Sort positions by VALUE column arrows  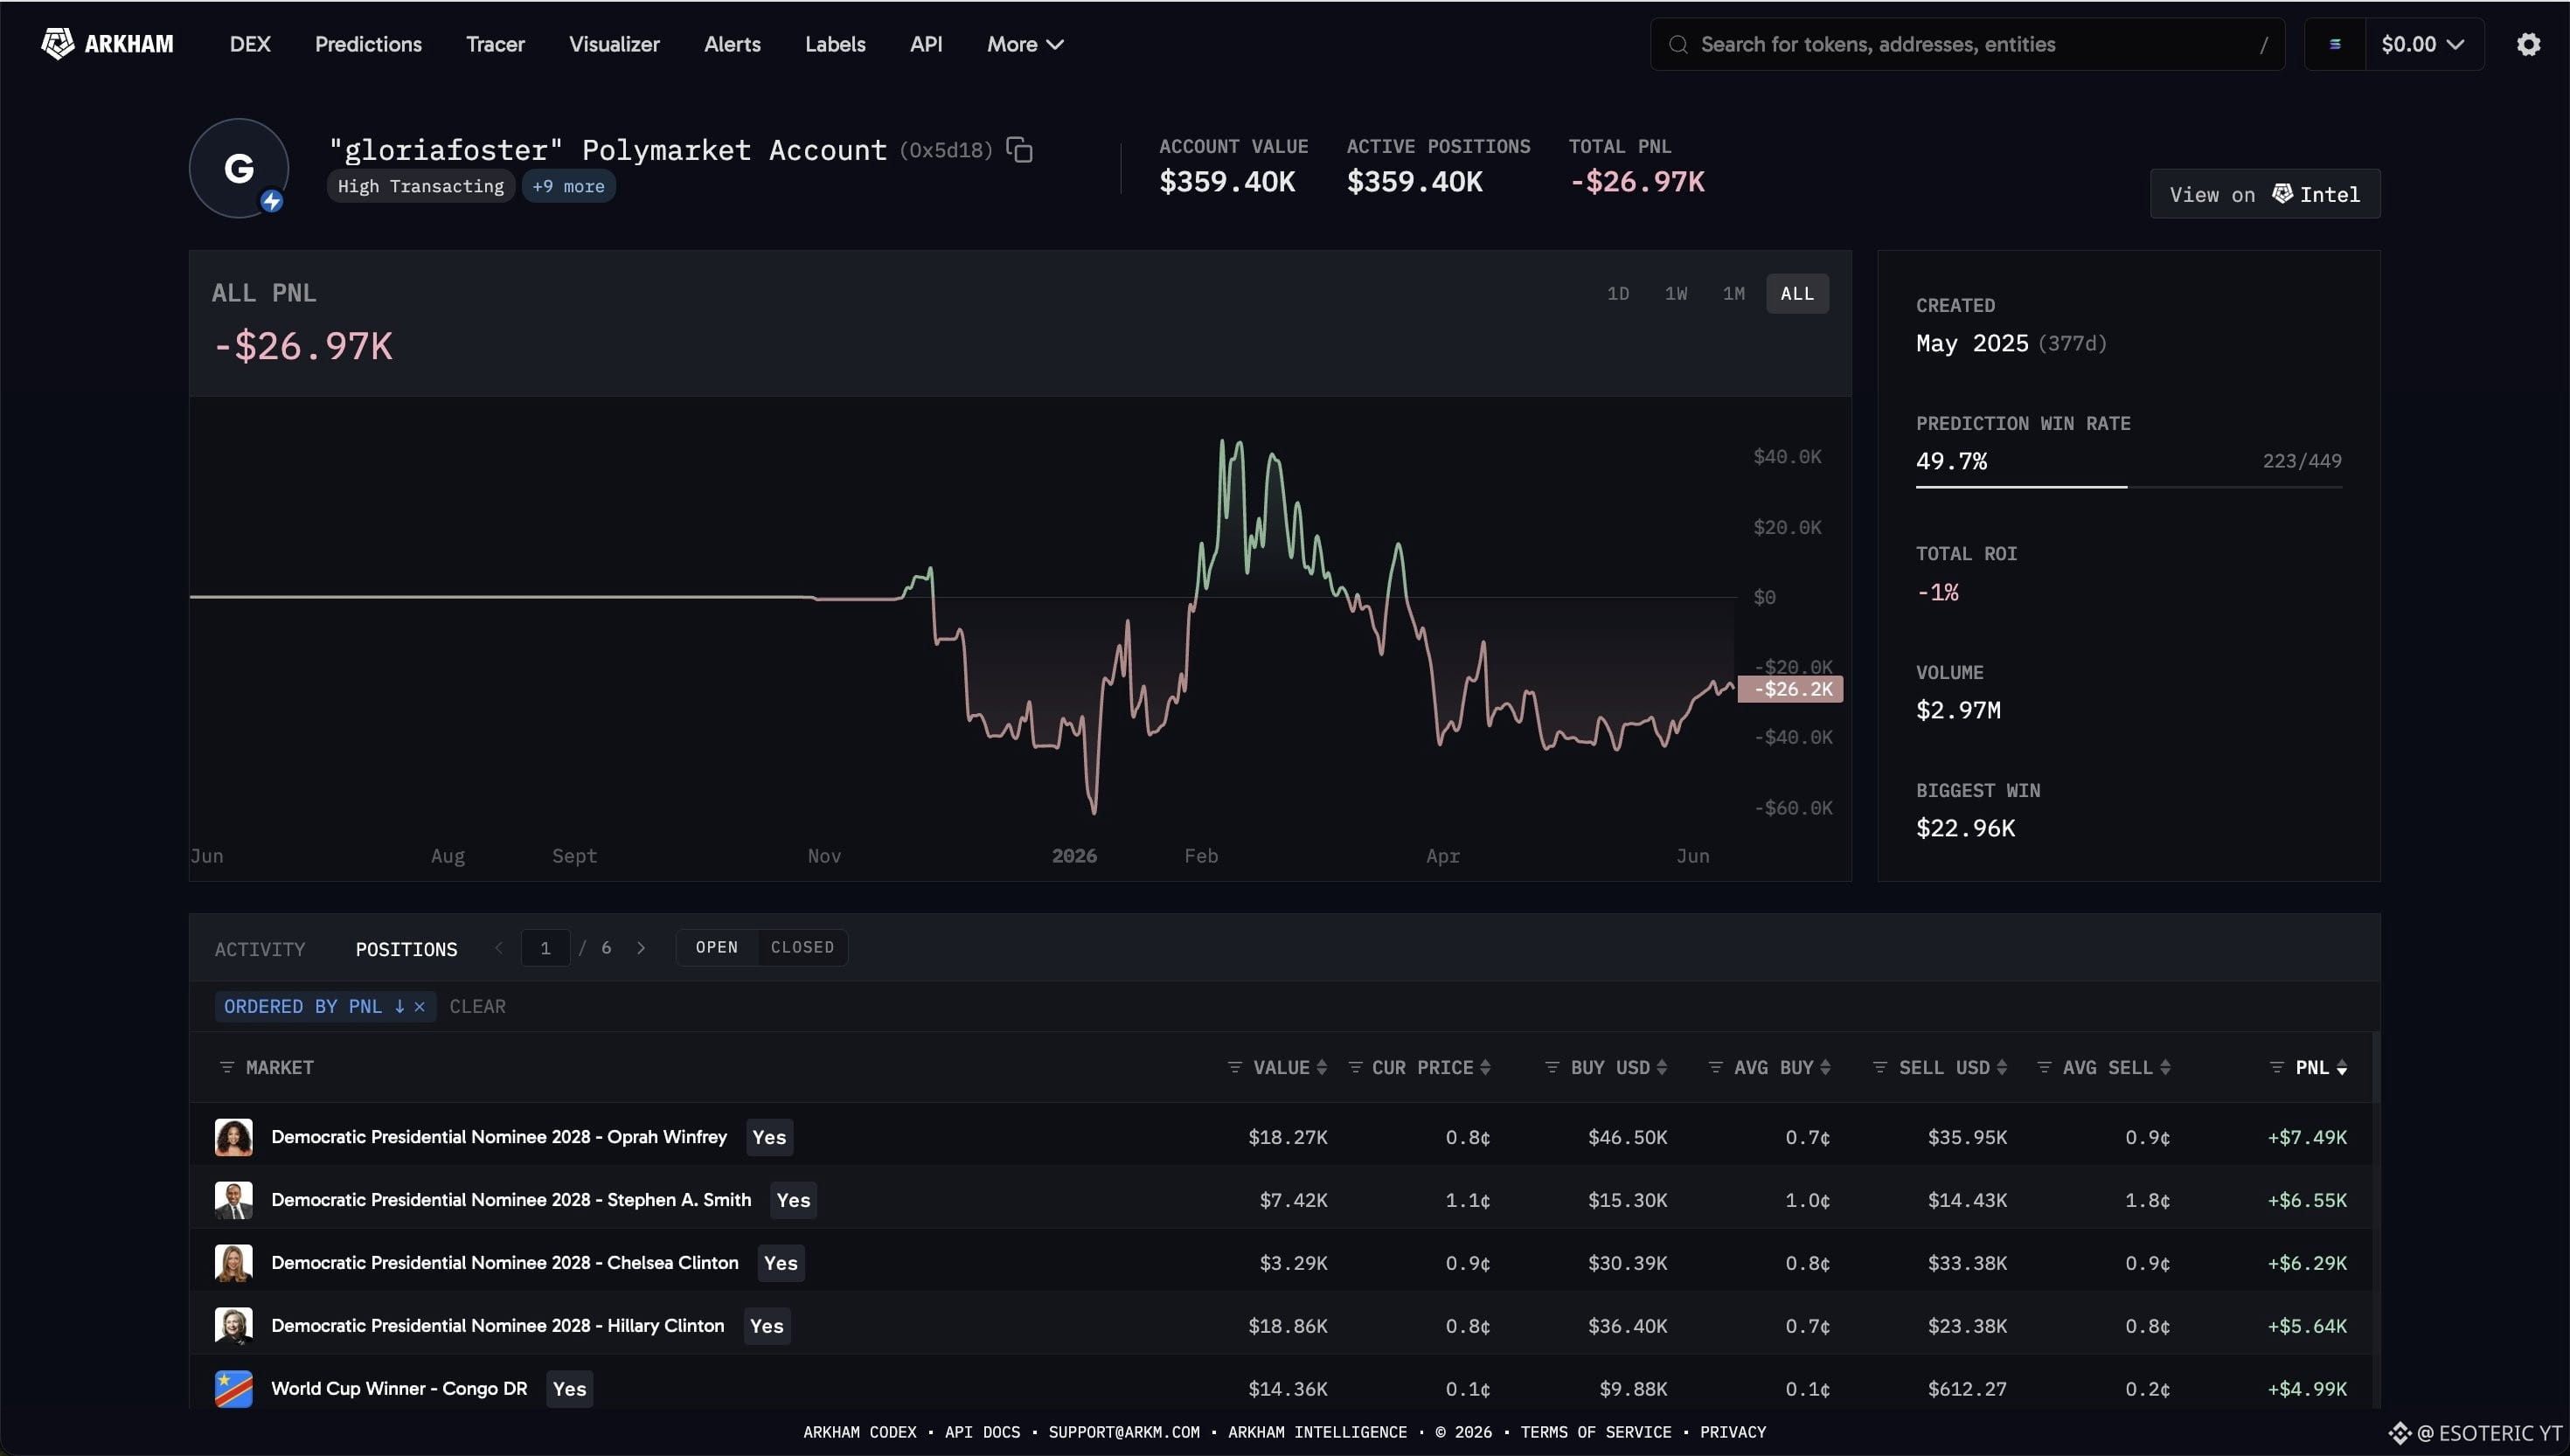pos(1321,1067)
